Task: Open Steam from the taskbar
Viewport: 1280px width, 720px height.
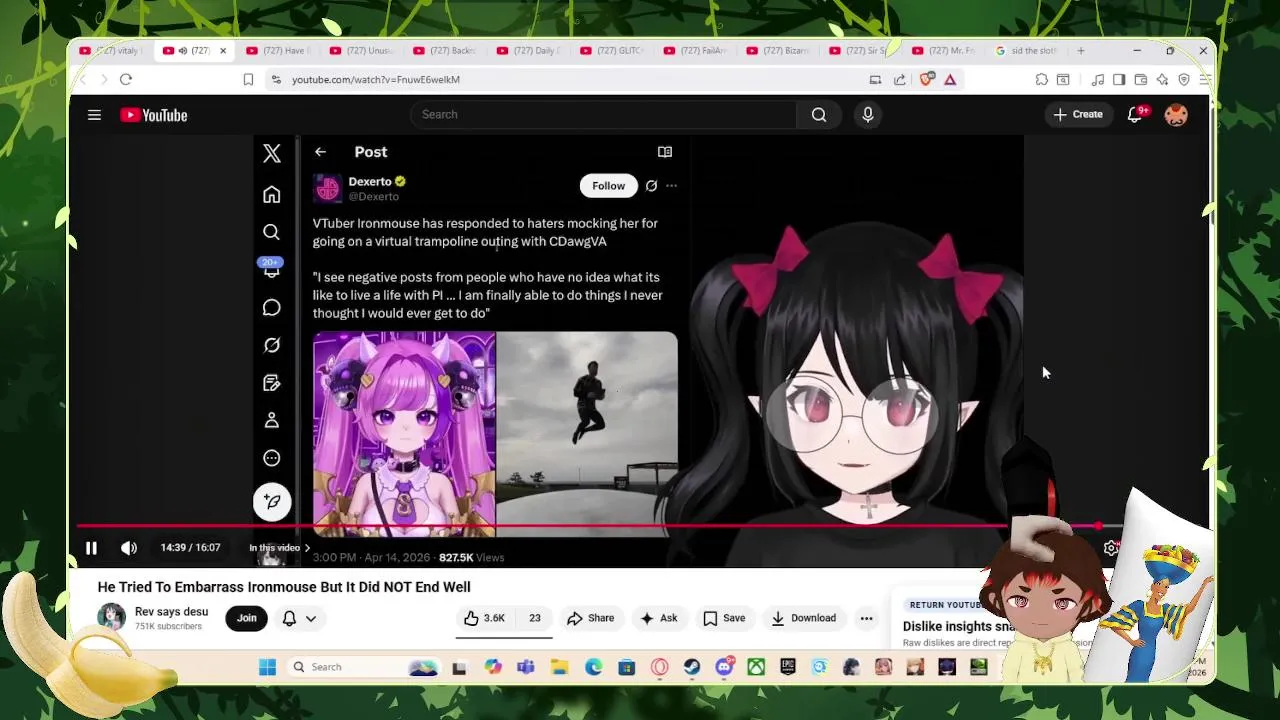Action: [x=692, y=667]
